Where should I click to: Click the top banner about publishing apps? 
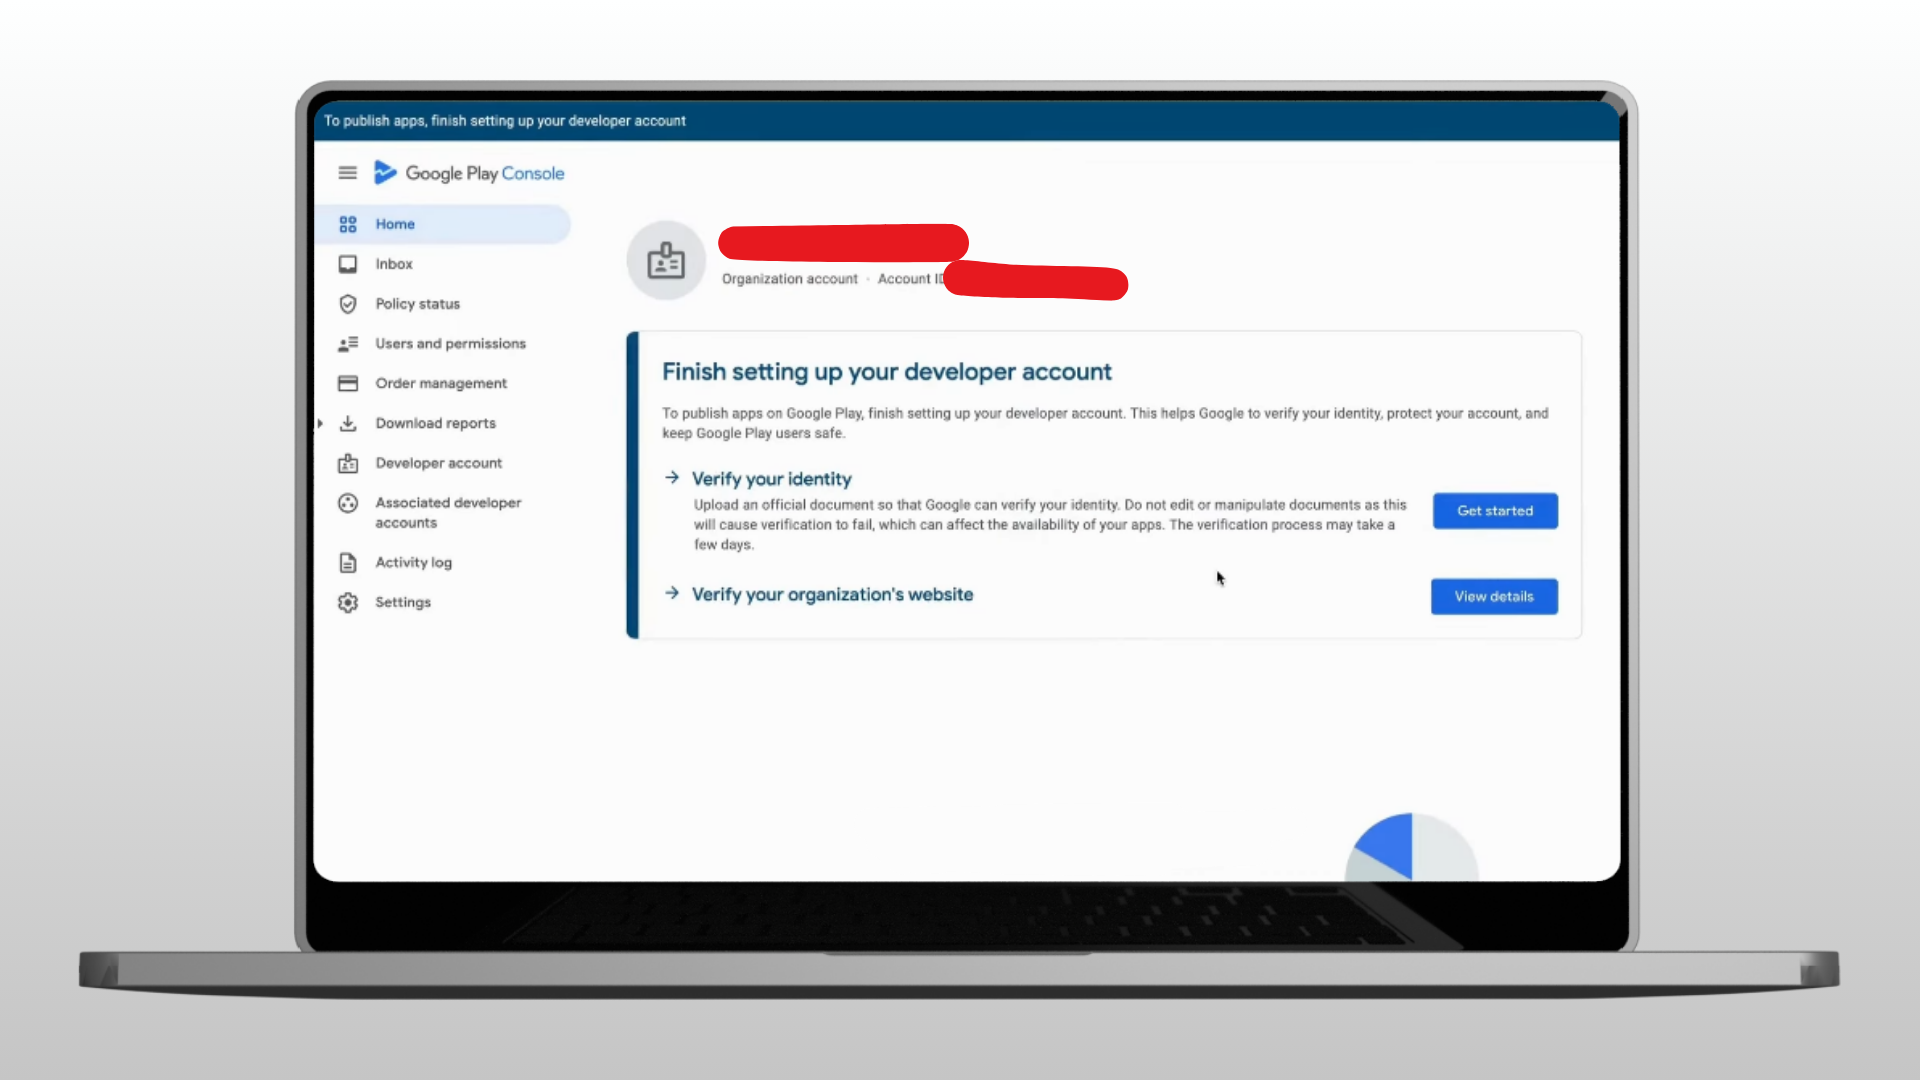click(x=967, y=121)
